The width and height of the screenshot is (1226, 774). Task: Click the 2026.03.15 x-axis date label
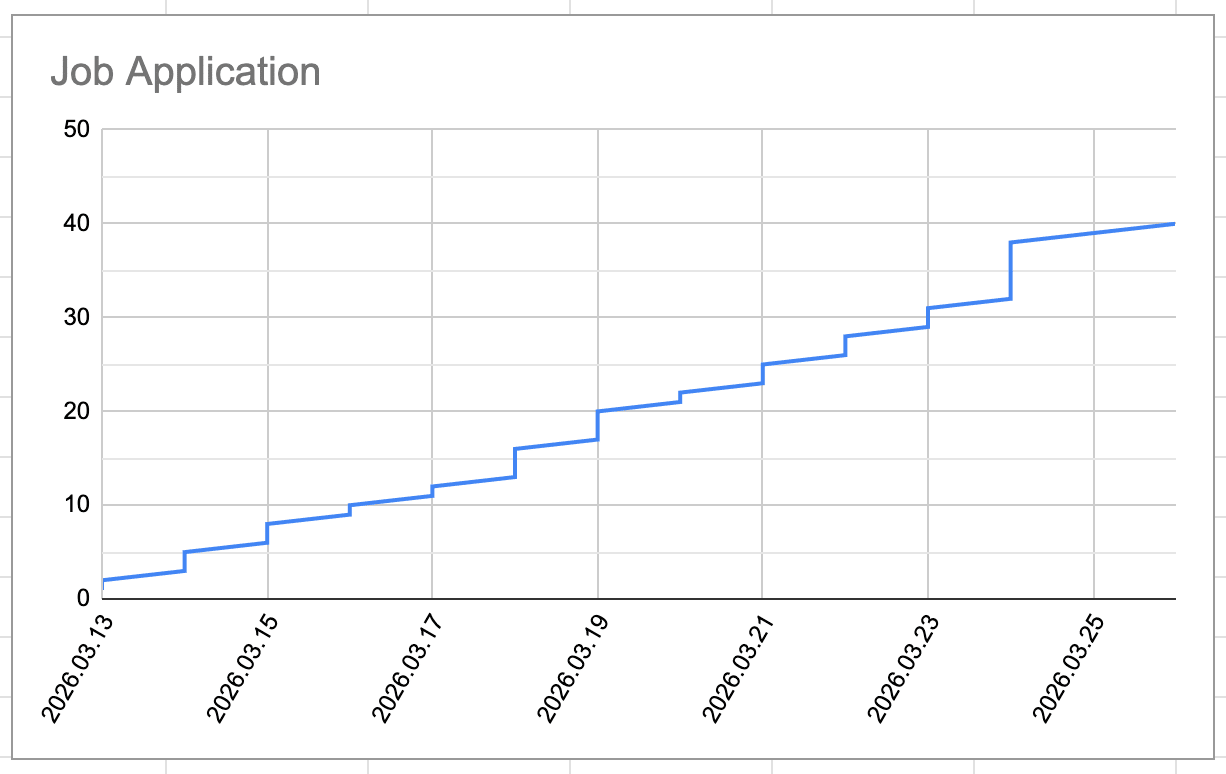click(243, 668)
